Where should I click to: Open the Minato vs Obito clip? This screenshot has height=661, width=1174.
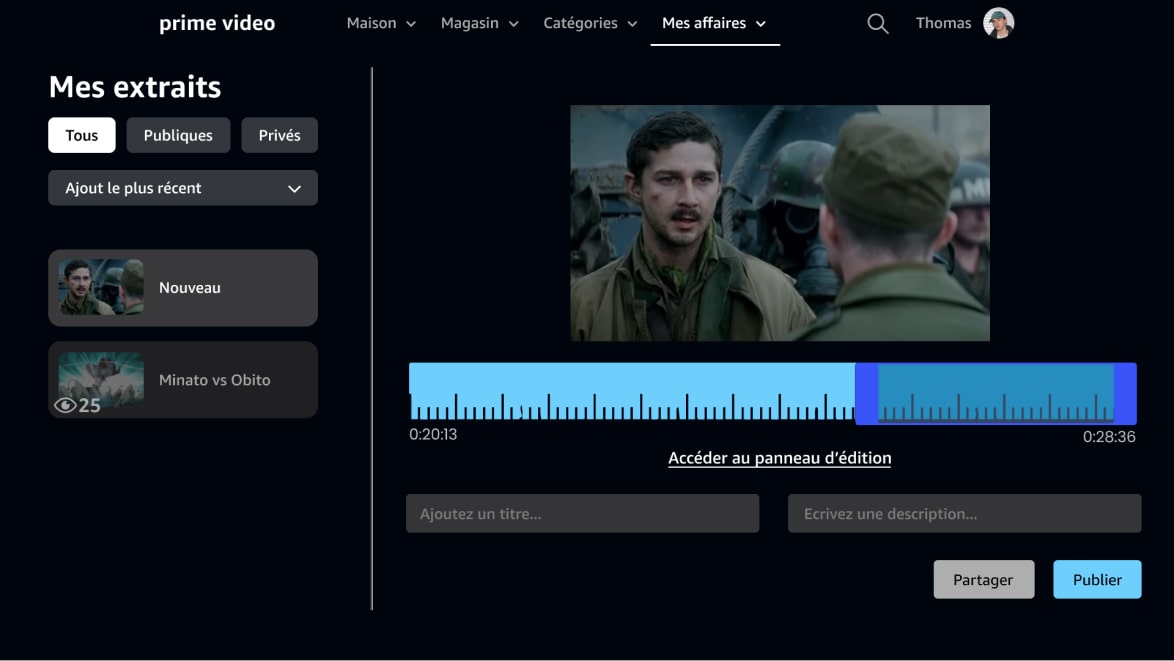[x=183, y=380]
